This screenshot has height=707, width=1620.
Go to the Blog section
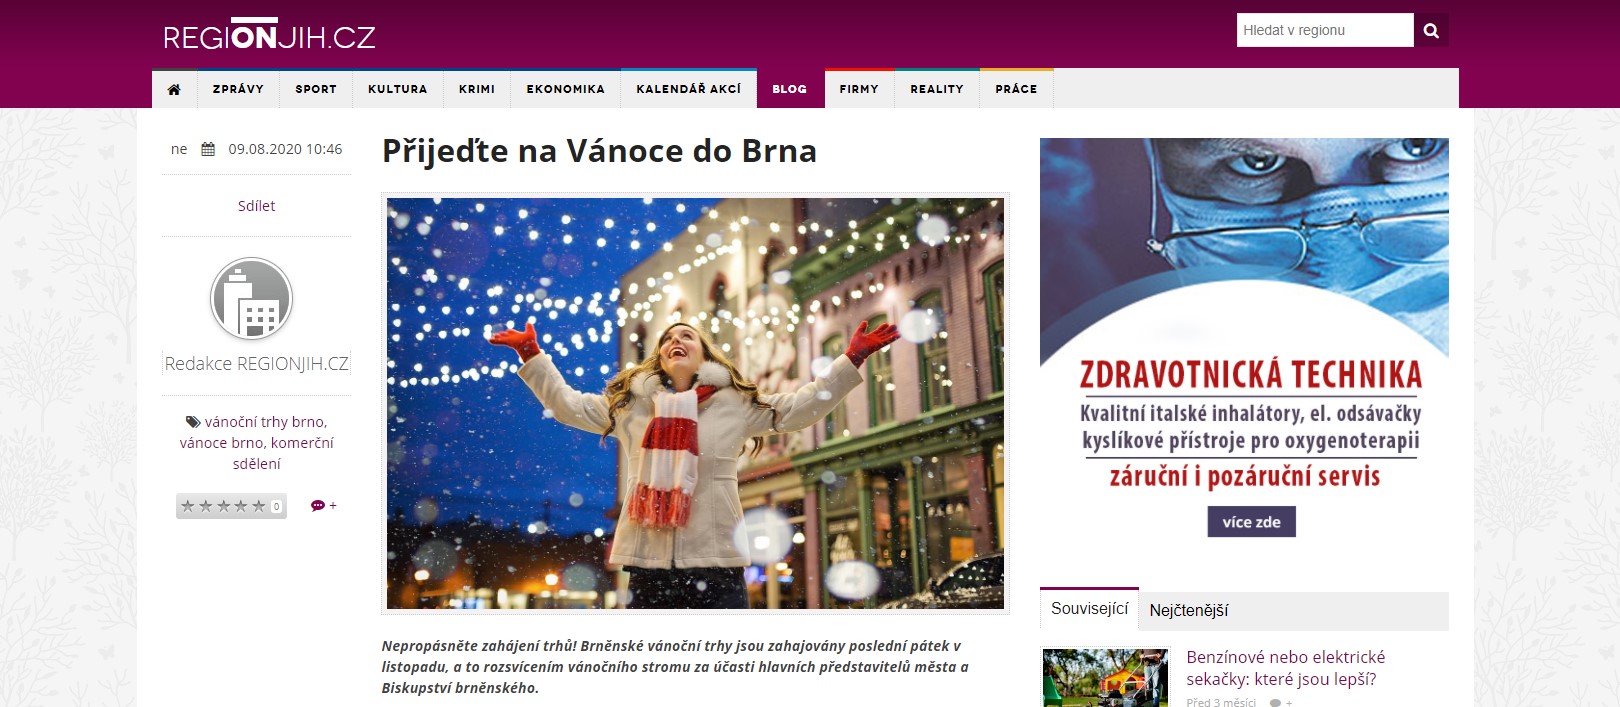click(790, 89)
